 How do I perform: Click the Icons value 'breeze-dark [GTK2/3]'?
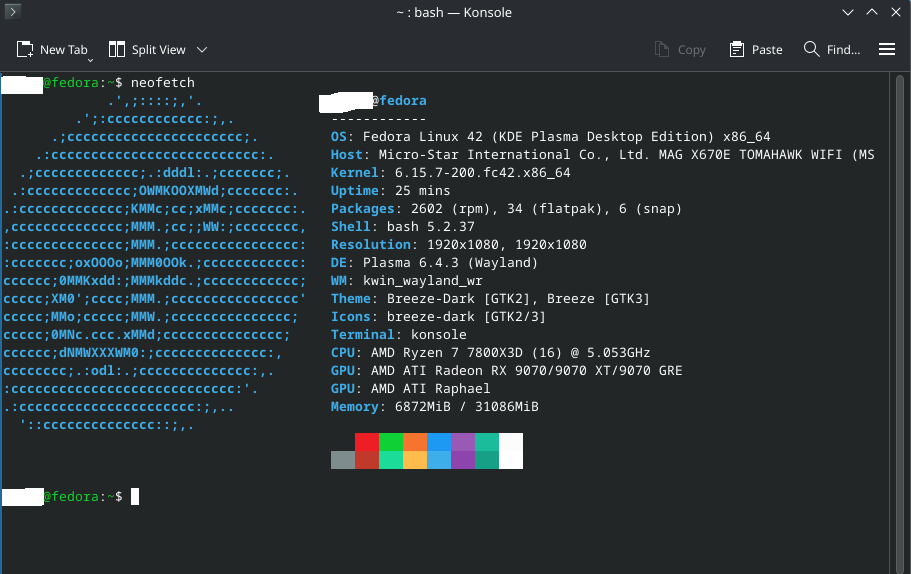tap(467, 317)
